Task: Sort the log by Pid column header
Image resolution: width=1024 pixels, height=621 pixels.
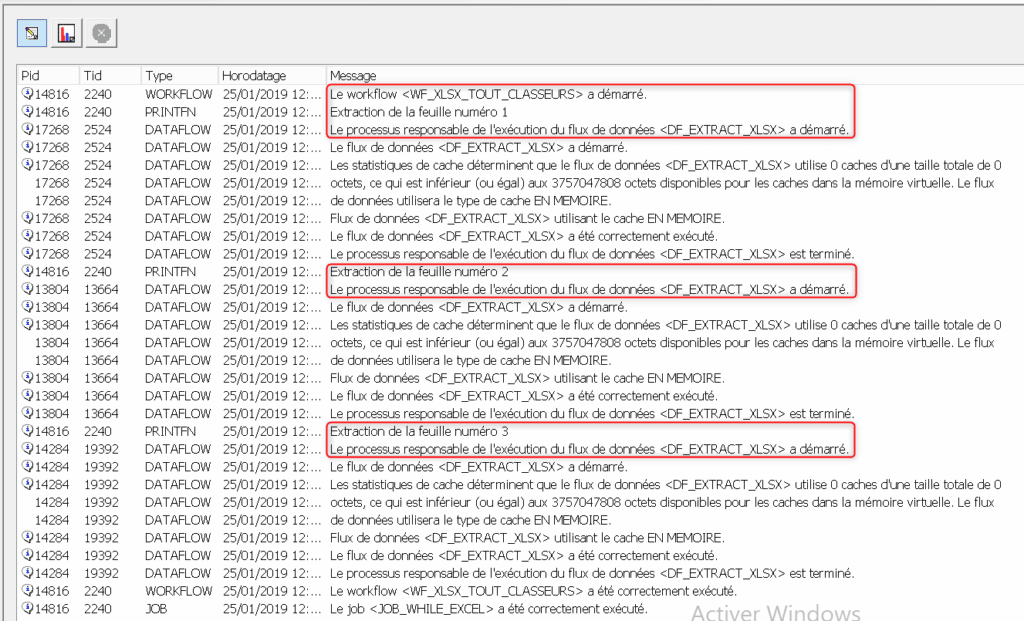Action: (48, 75)
